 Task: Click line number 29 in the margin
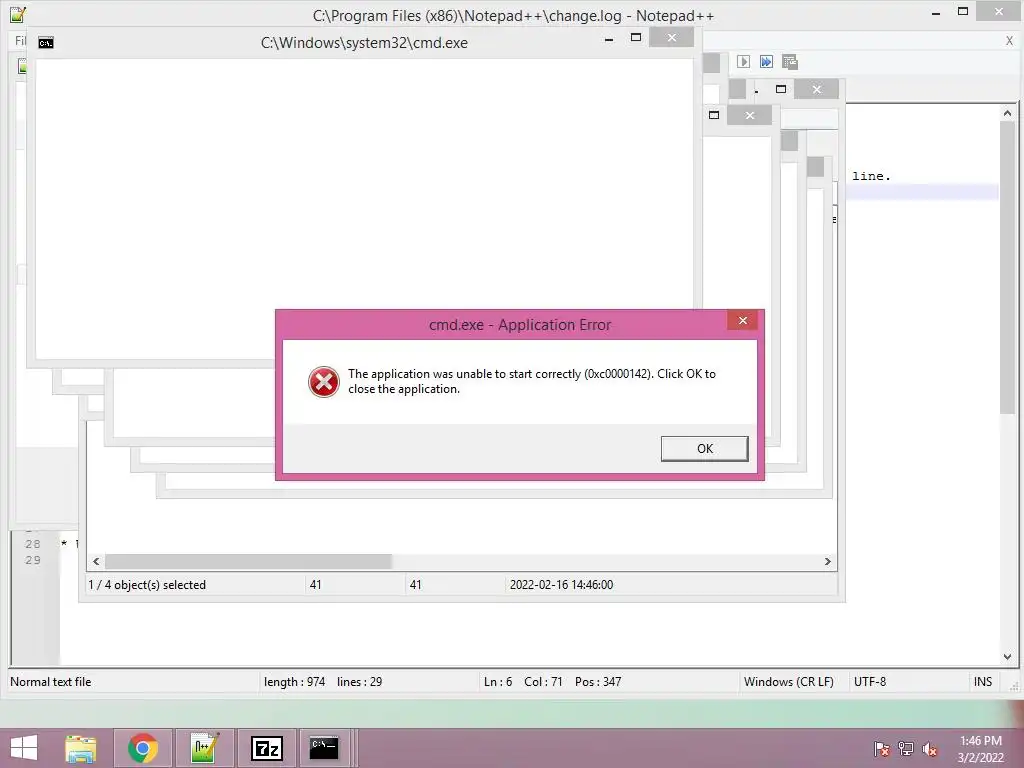33,560
